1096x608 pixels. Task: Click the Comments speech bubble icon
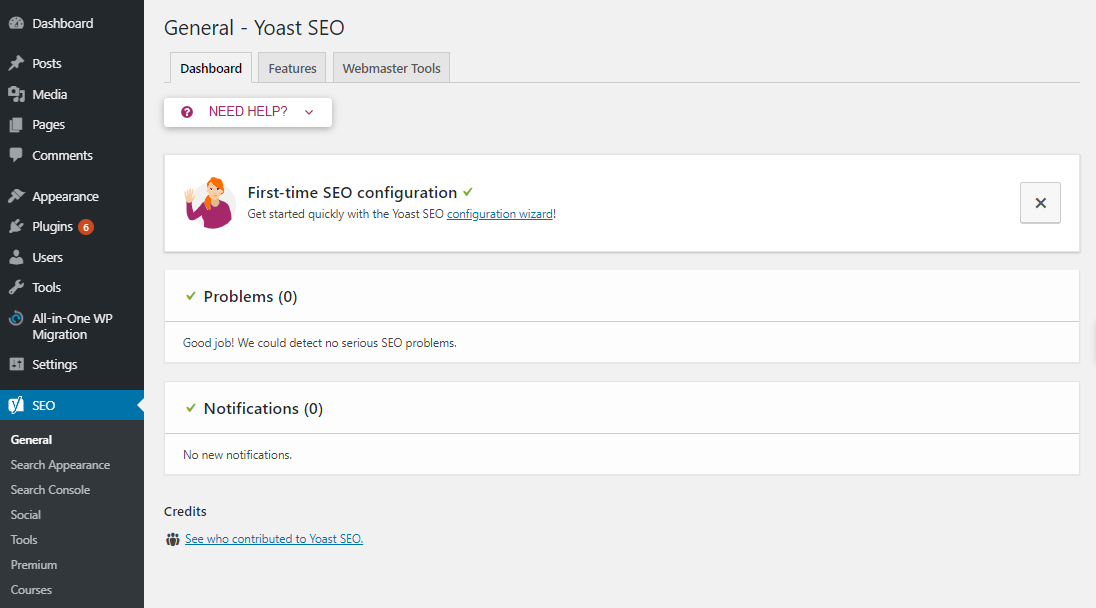pos(16,155)
